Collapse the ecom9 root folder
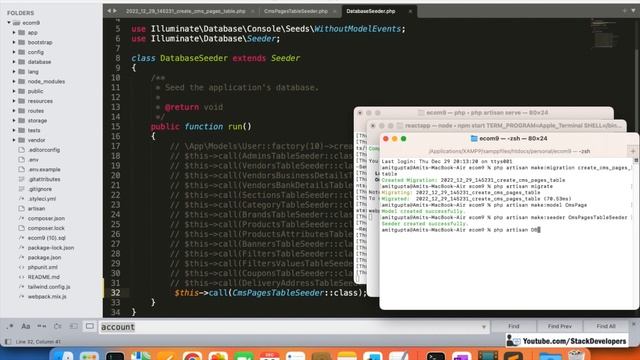Viewport: 640px width, 360px height. point(9,23)
